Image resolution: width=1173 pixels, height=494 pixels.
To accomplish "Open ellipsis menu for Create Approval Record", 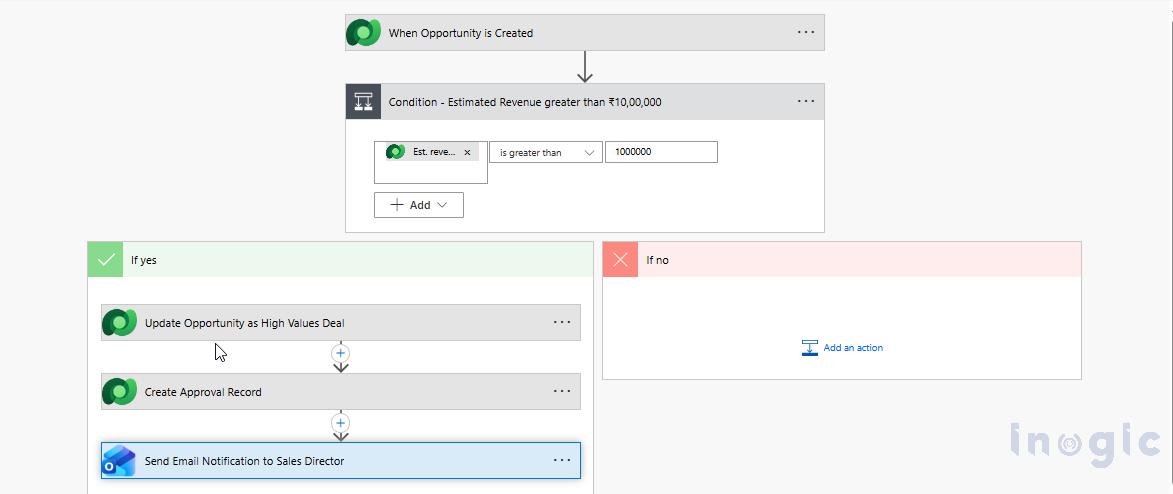I will pyautogui.click(x=562, y=392).
